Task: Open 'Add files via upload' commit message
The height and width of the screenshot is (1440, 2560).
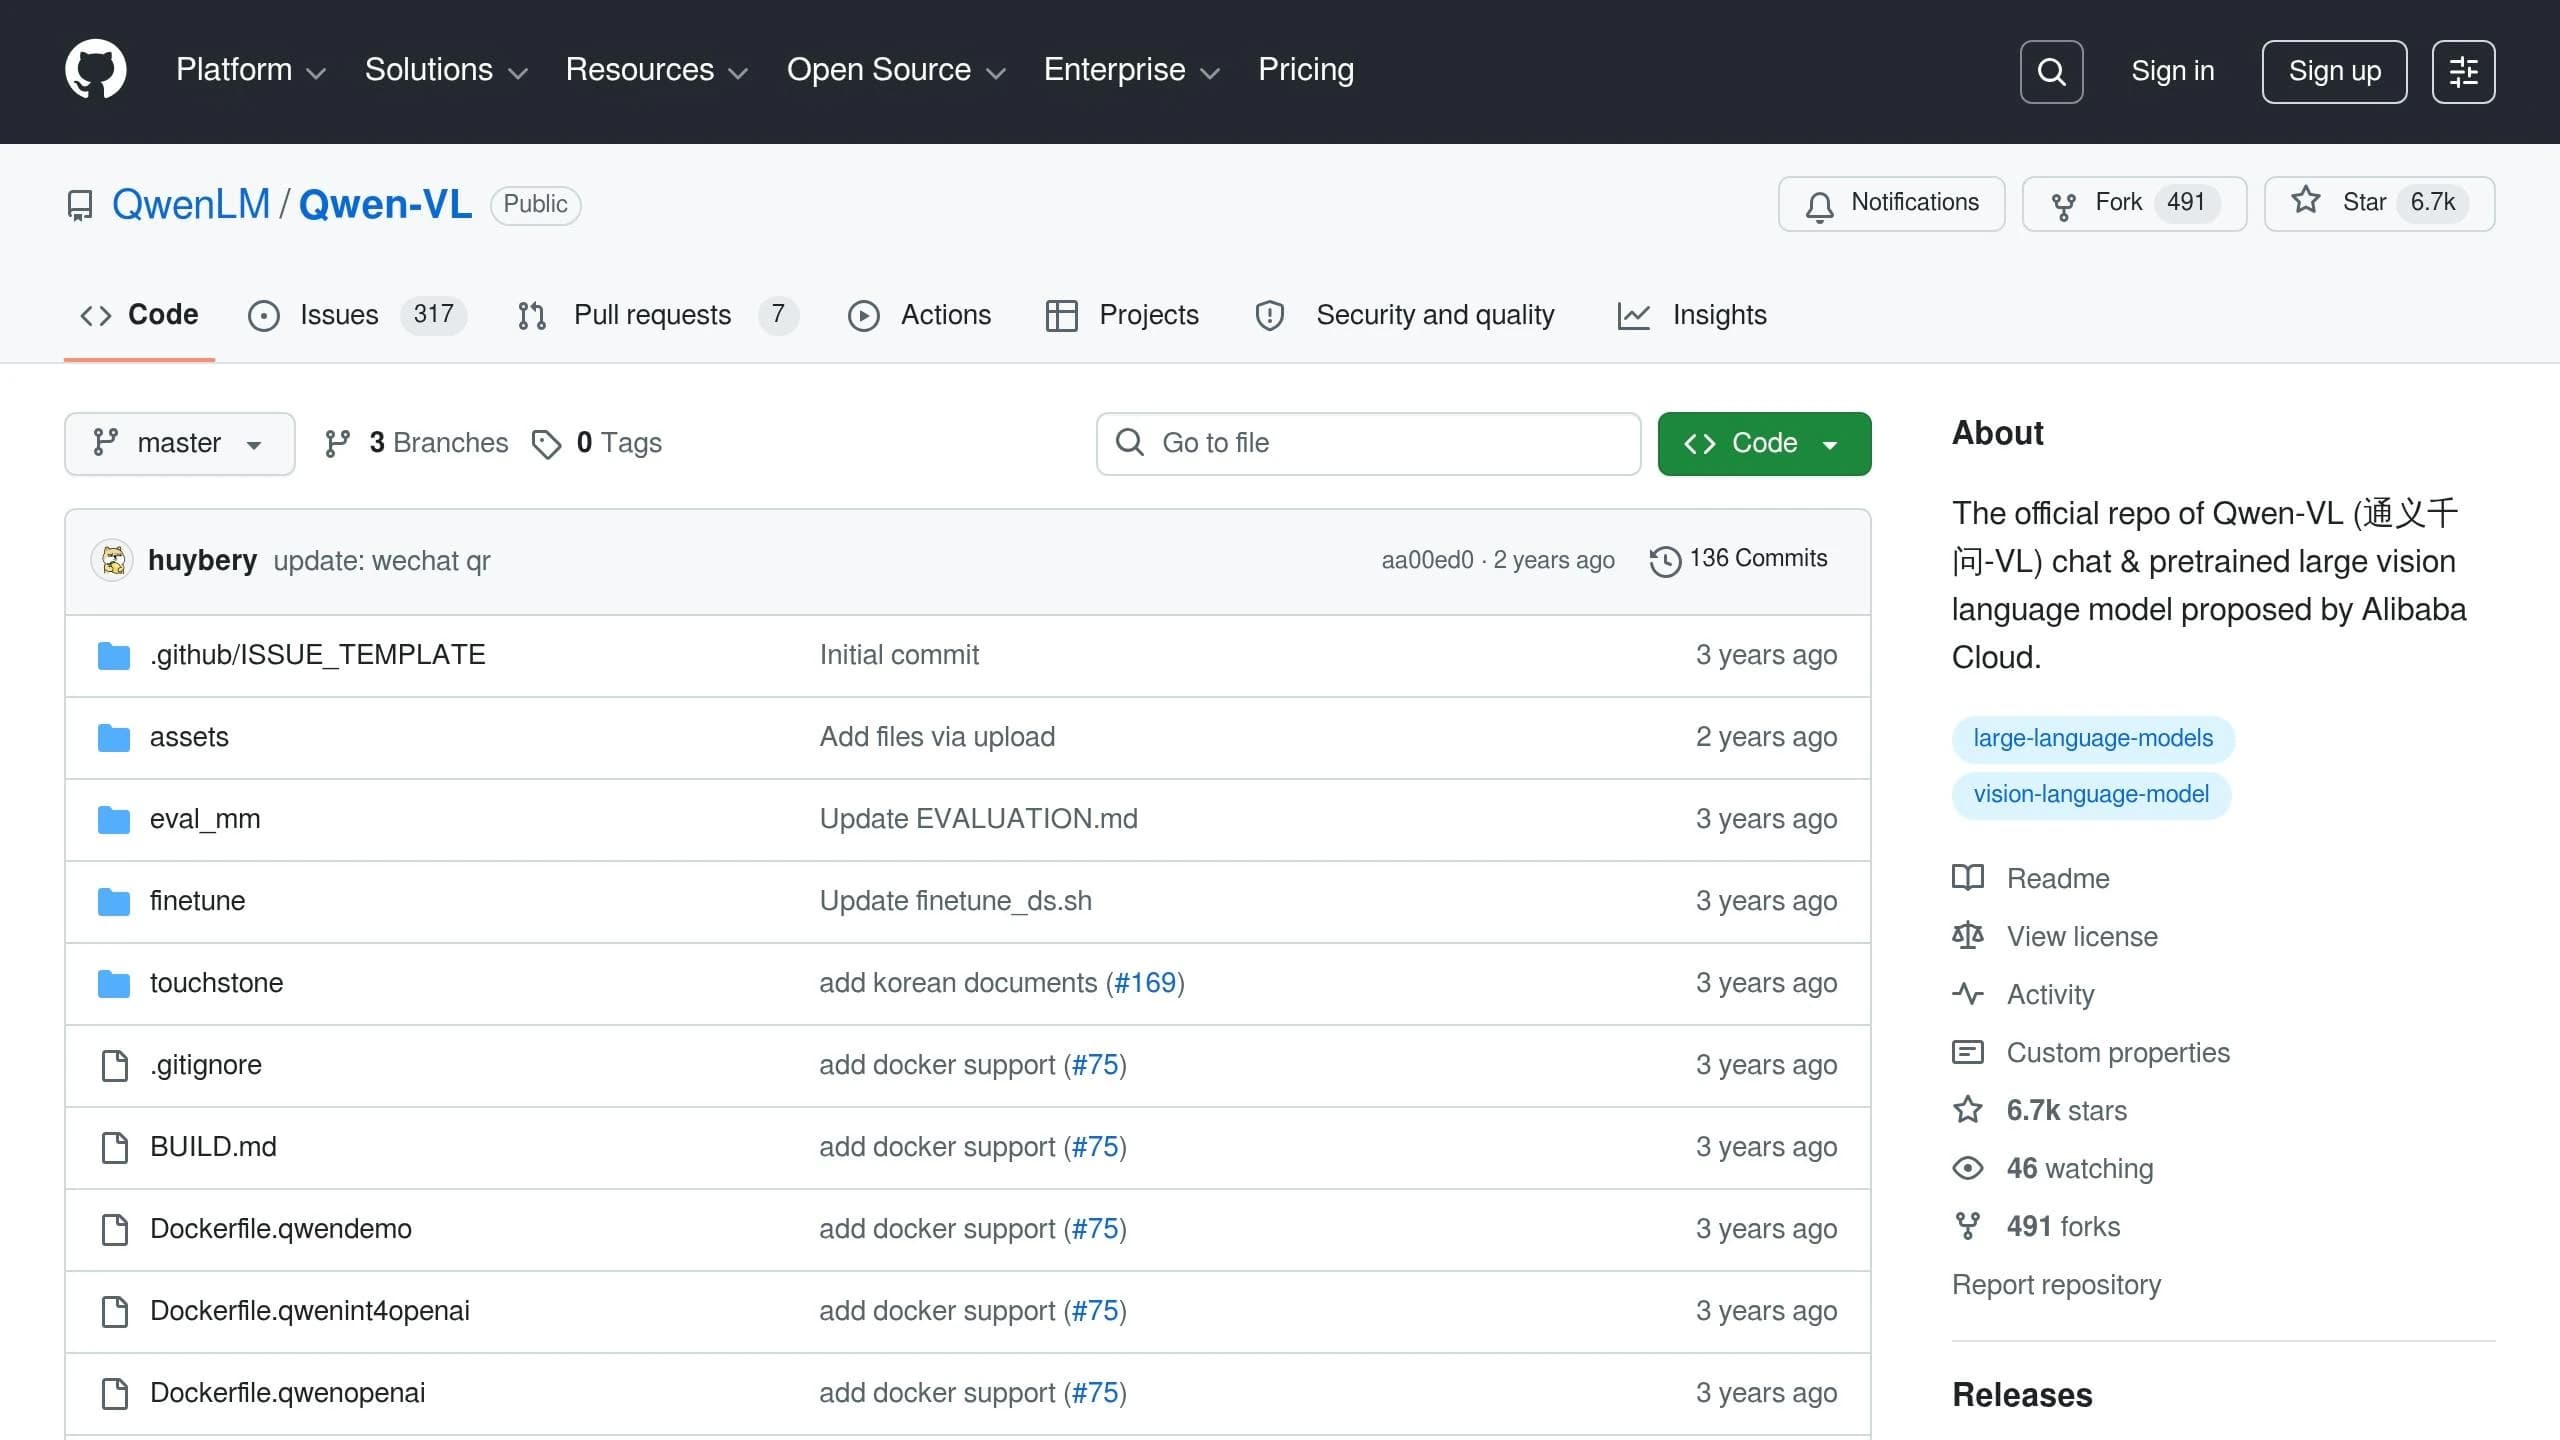Action: click(937, 737)
